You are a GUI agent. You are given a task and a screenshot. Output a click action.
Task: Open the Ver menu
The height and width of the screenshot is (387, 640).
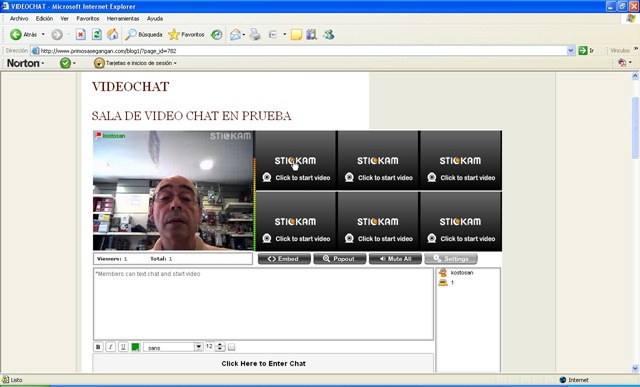coord(64,18)
